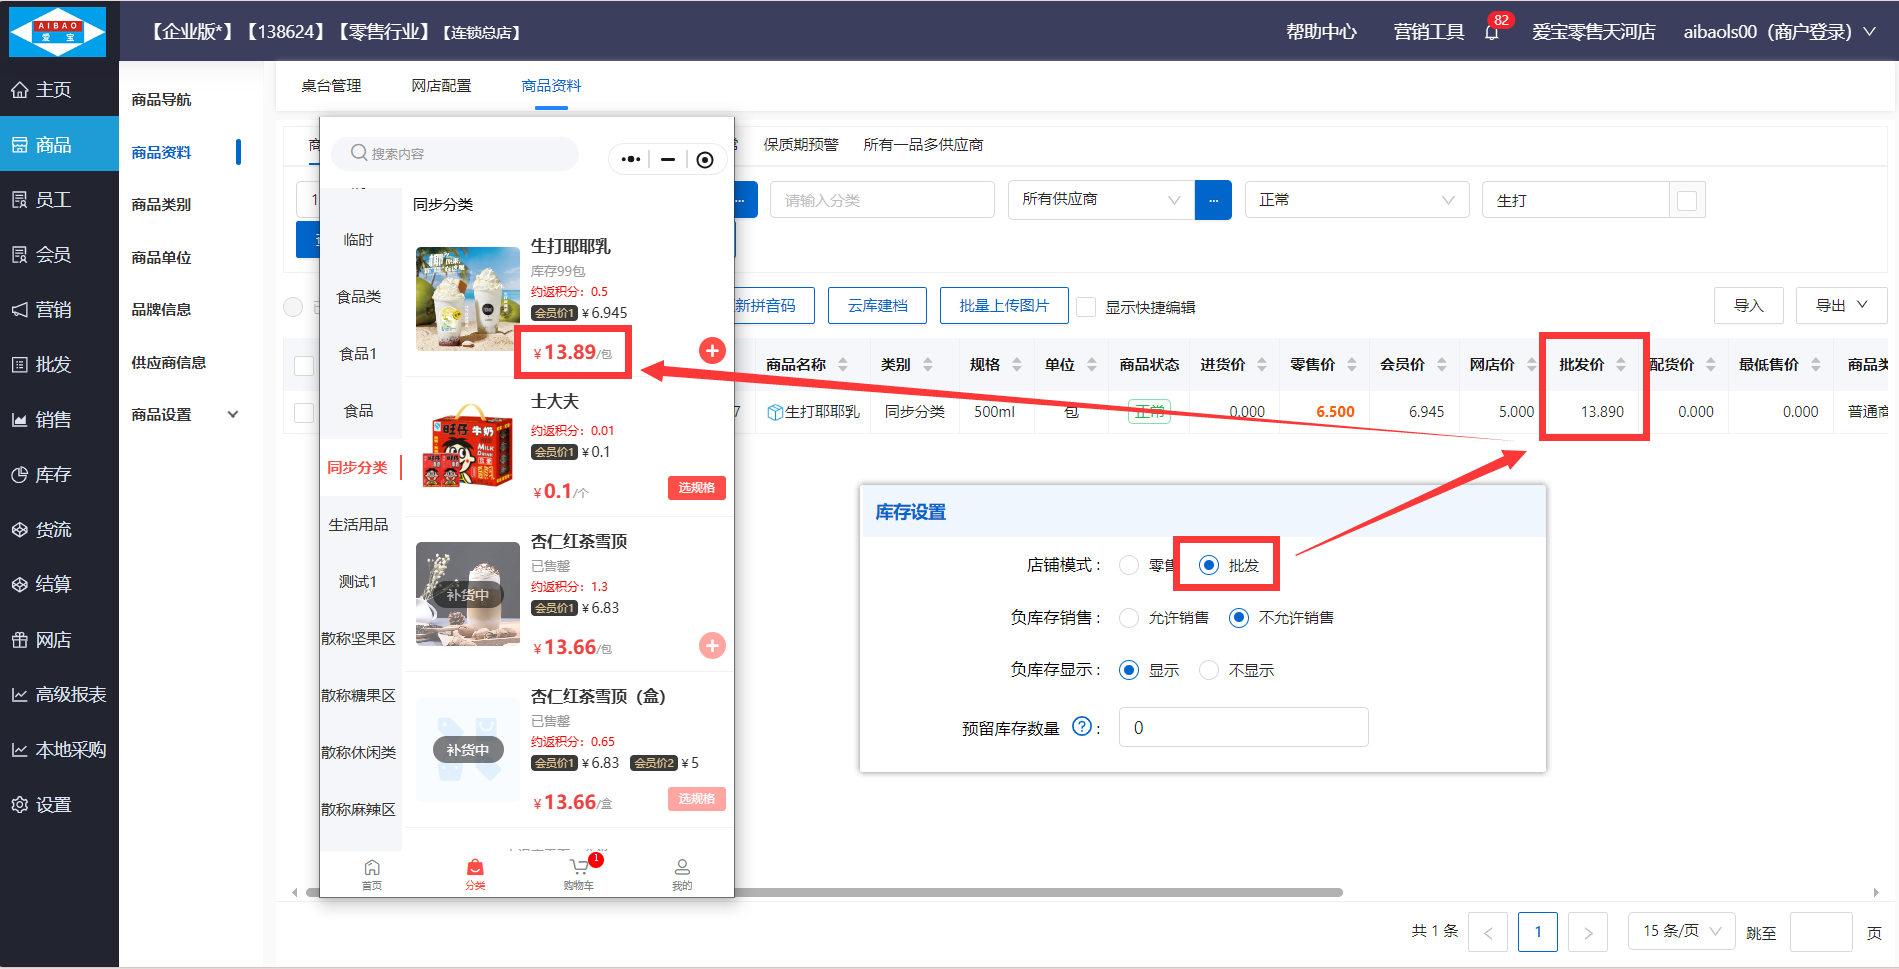Sort by 批发价 column arrows
The width and height of the screenshot is (1899, 969).
click(x=1621, y=365)
